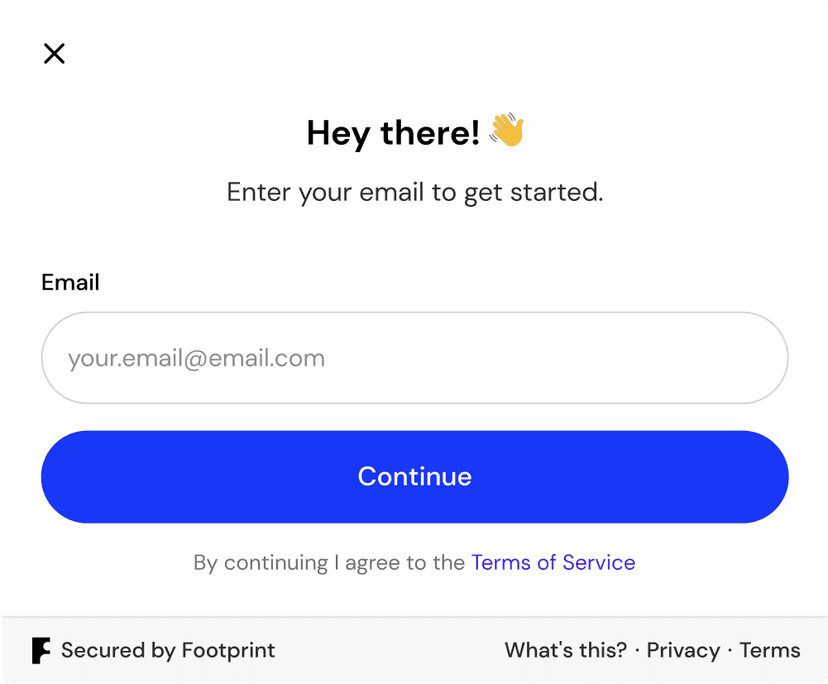This screenshot has width=828, height=684.
Task: Click the Secured by Footprint text
Action: (168, 650)
